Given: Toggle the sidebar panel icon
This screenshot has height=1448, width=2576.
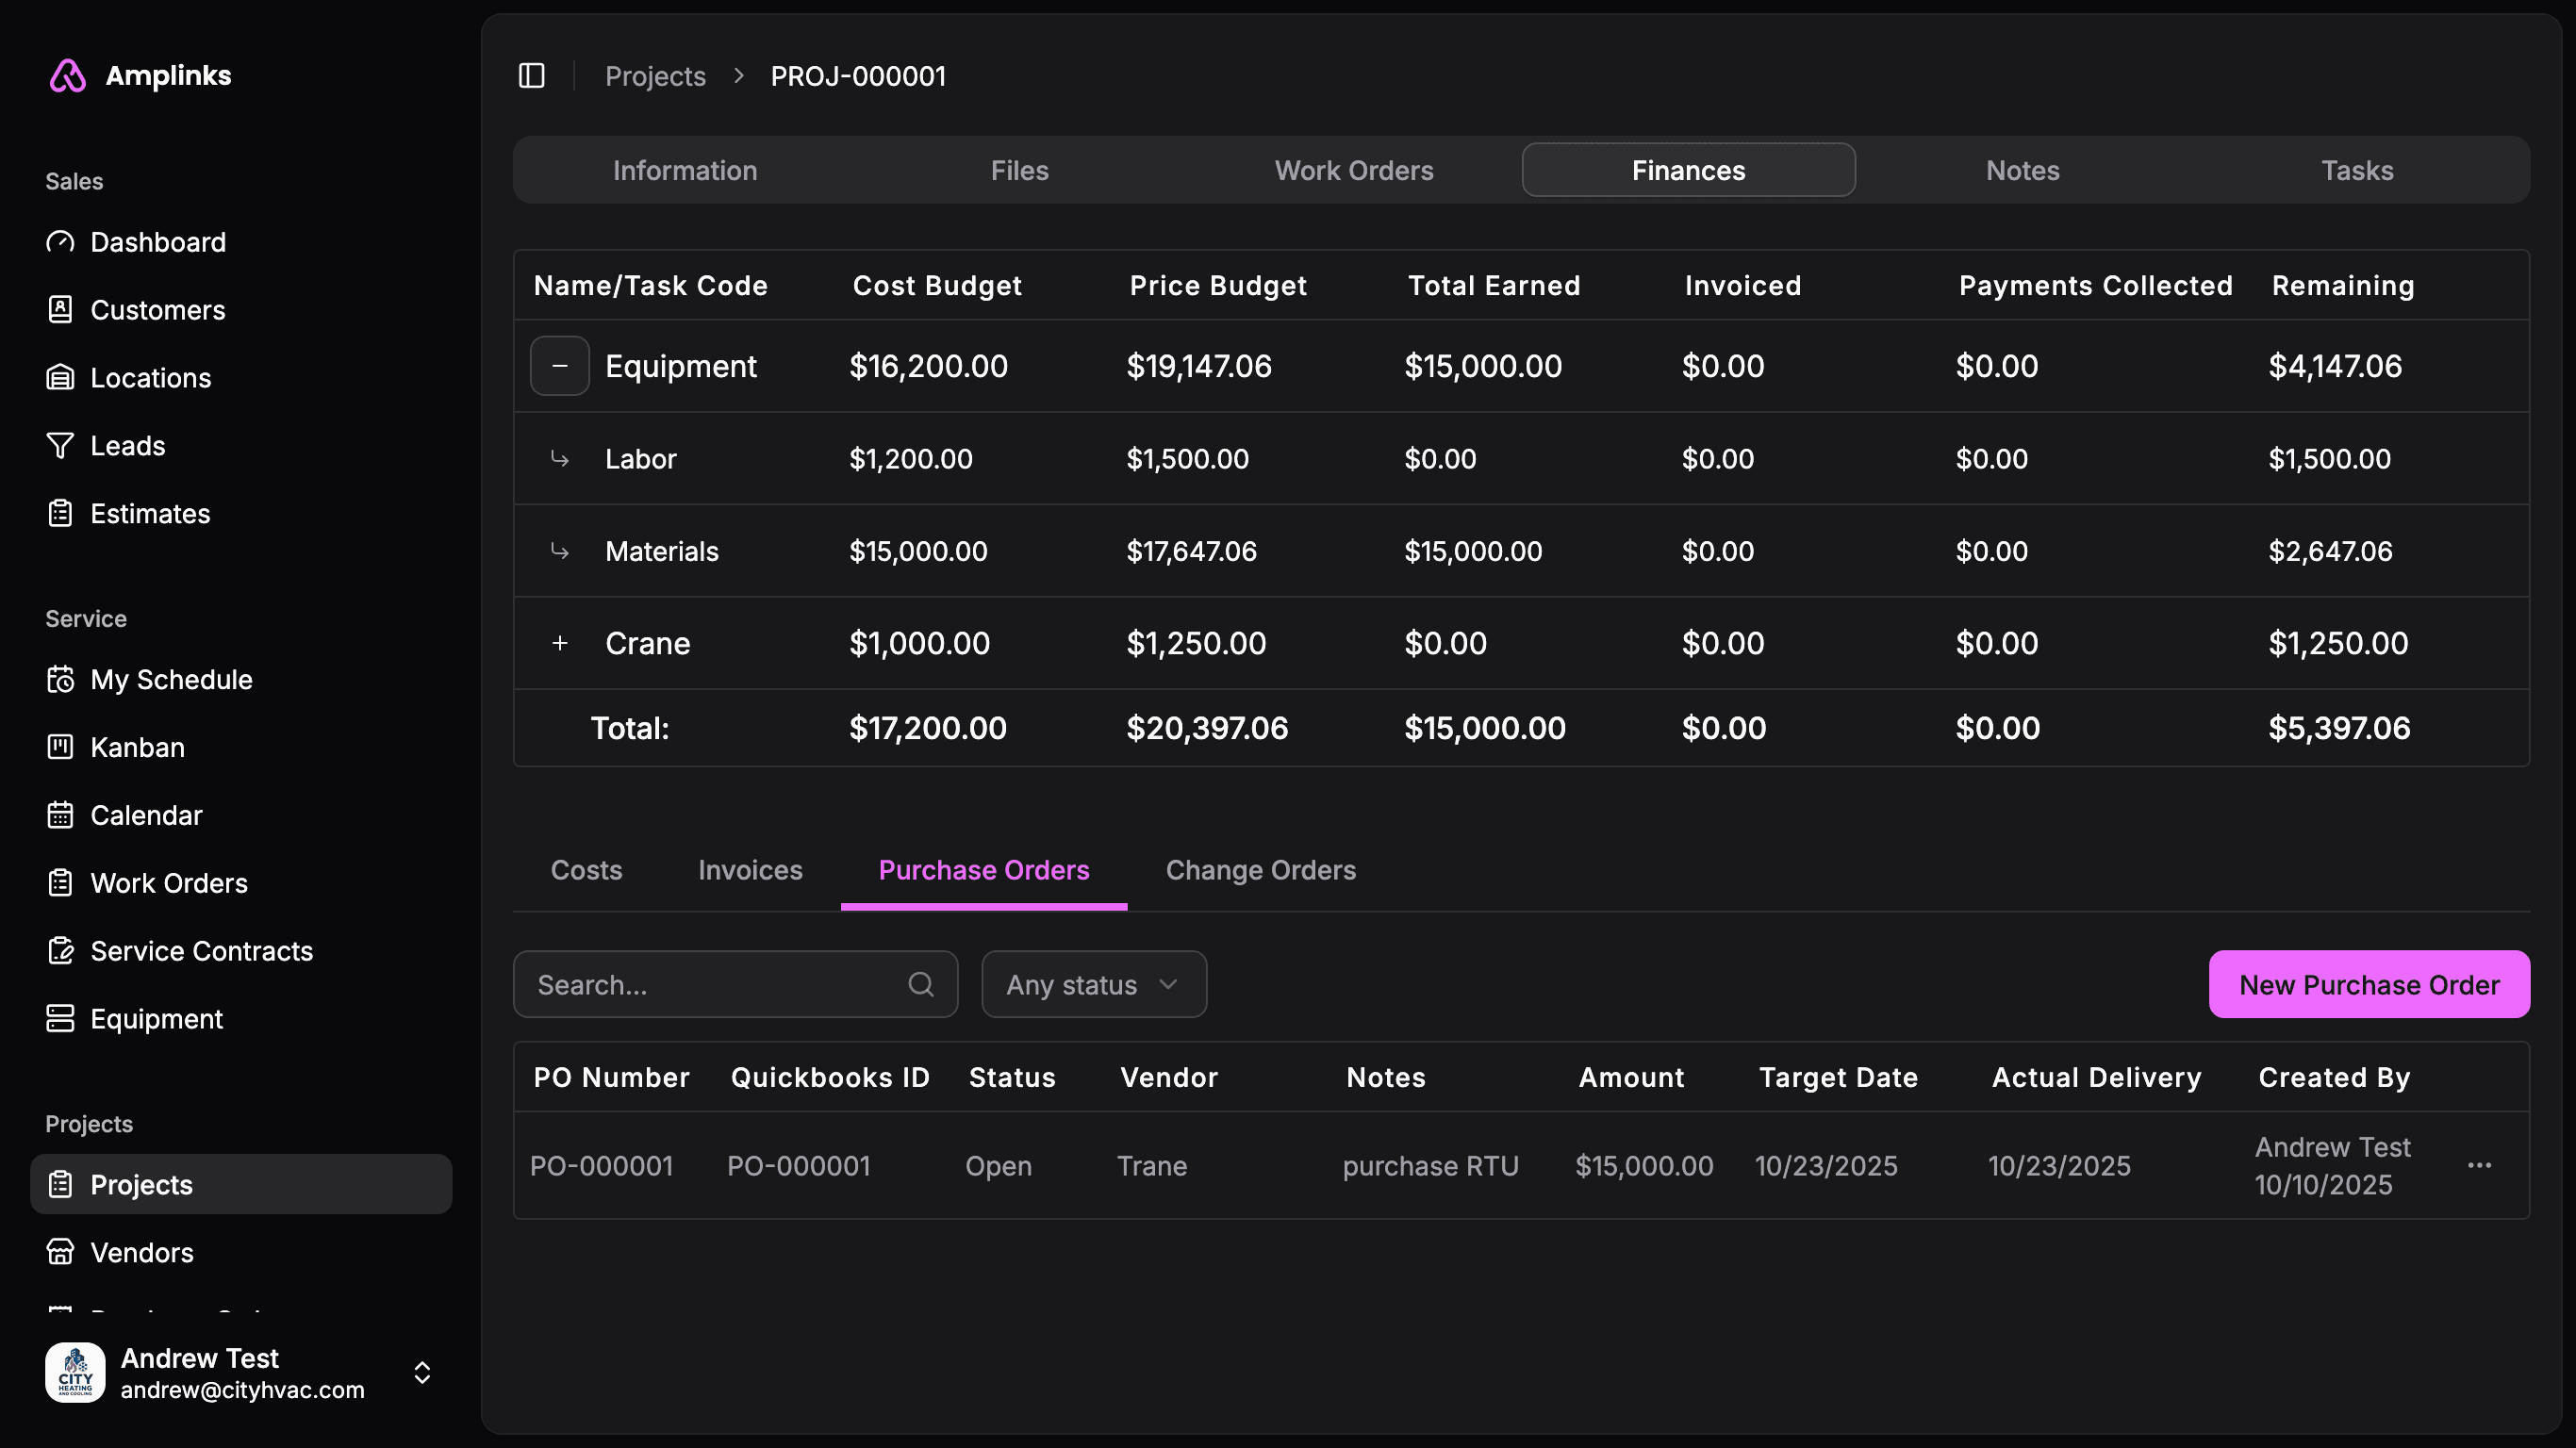Looking at the screenshot, I should pyautogui.click(x=531, y=76).
